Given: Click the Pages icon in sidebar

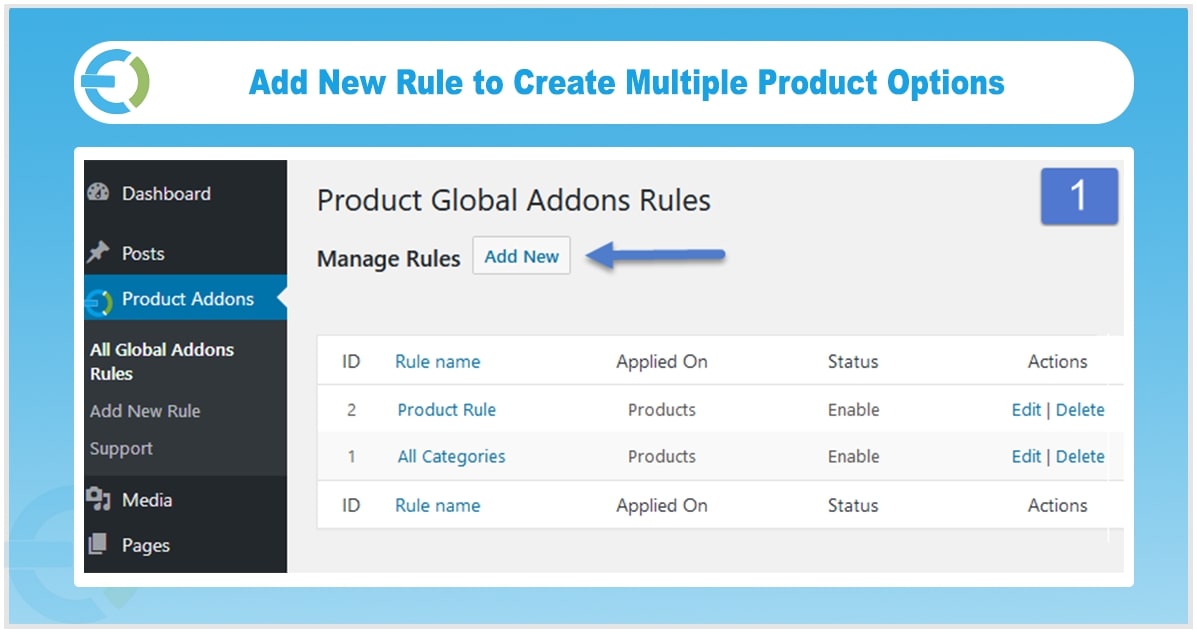Looking at the screenshot, I should tap(98, 544).
